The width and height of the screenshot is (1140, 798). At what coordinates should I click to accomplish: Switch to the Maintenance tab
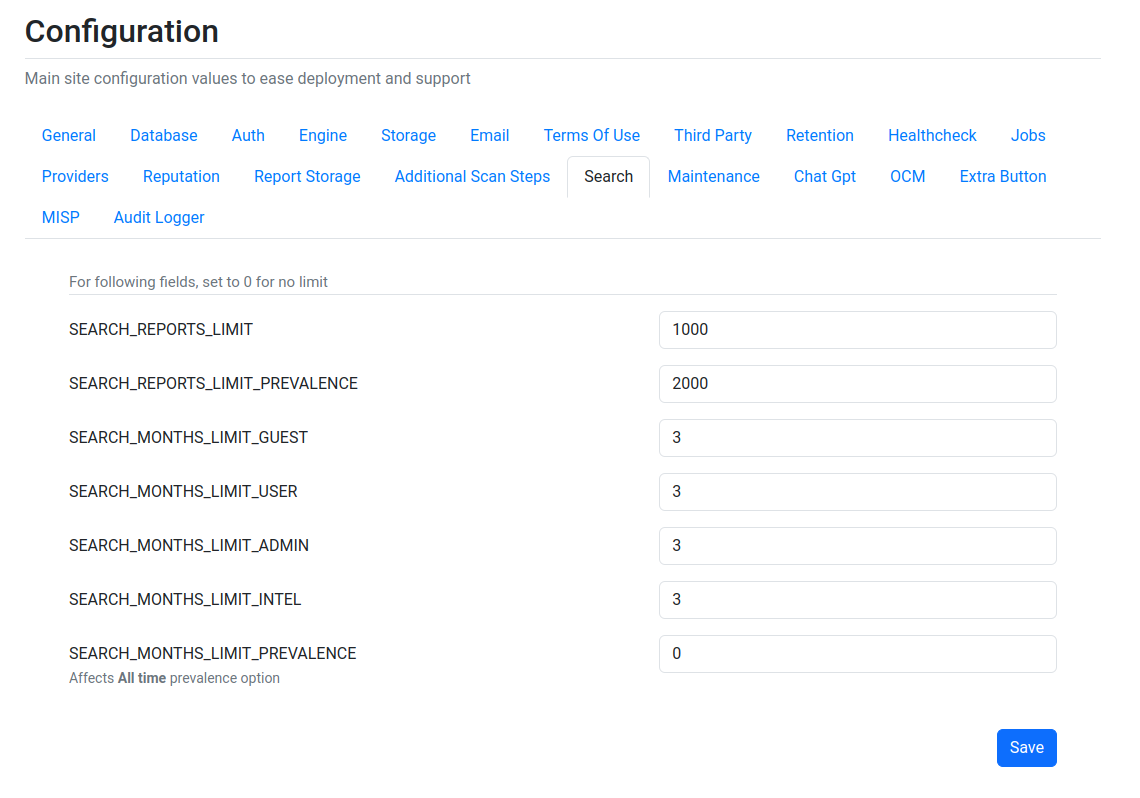[713, 177]
